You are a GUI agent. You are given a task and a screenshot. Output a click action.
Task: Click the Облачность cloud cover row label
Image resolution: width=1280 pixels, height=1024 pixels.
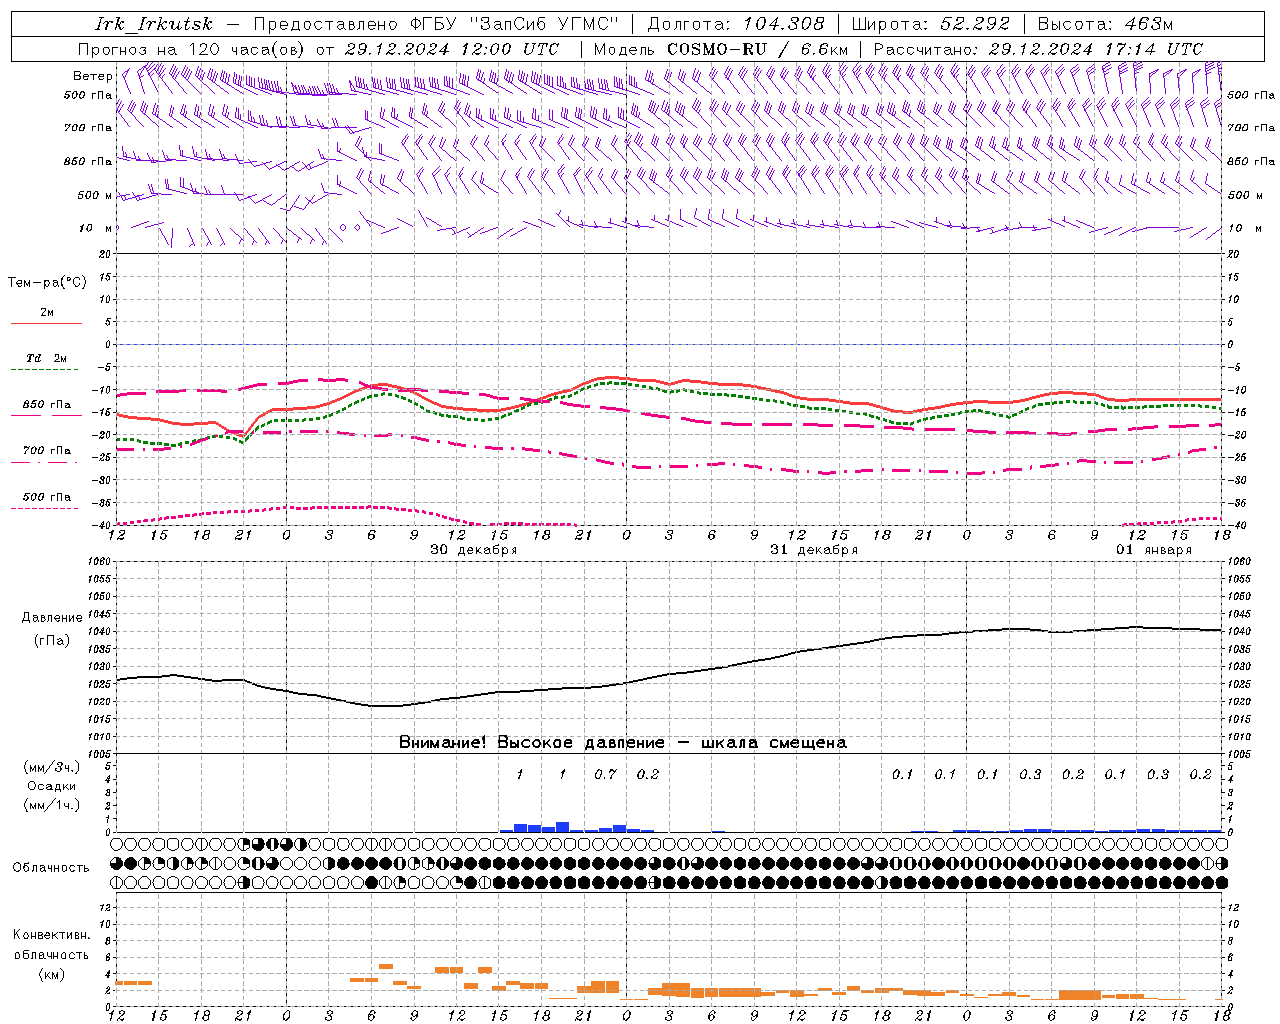[51, 867]
